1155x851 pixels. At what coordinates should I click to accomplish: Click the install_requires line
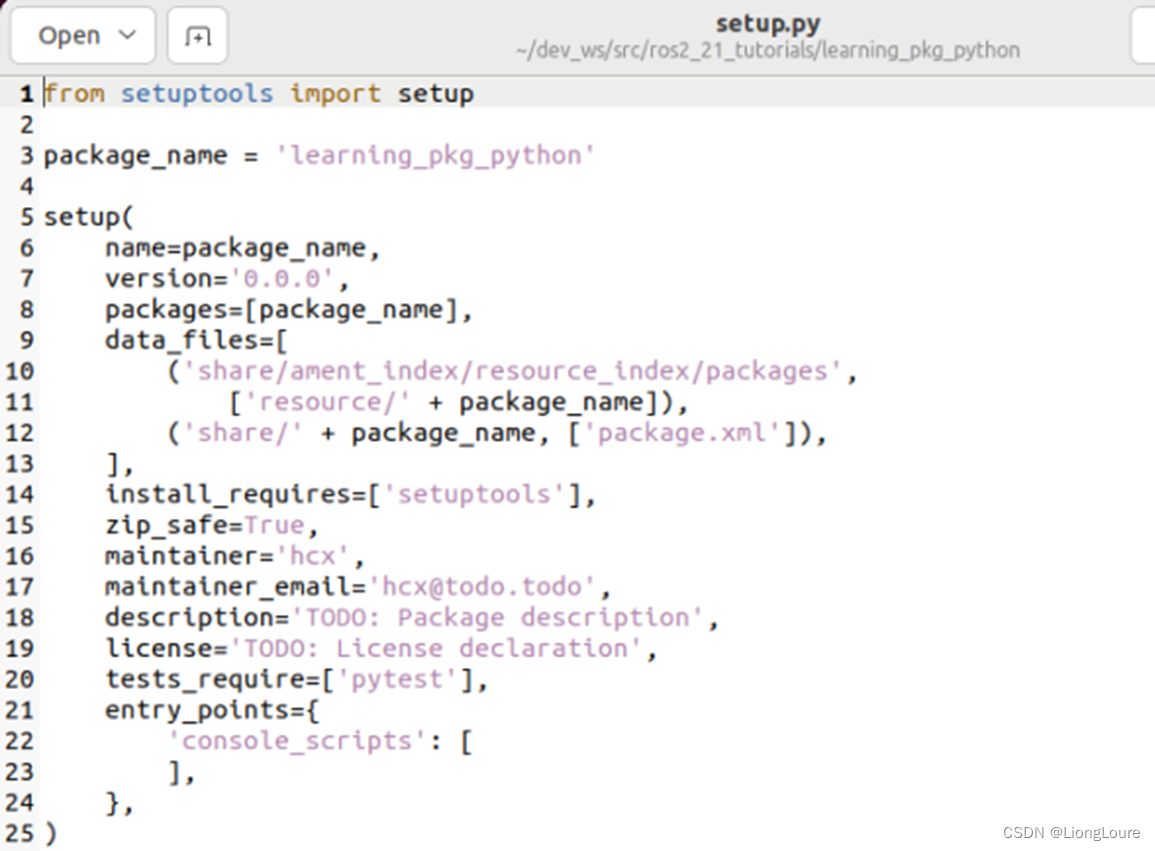pyautogui.click(x=350, y=494)
